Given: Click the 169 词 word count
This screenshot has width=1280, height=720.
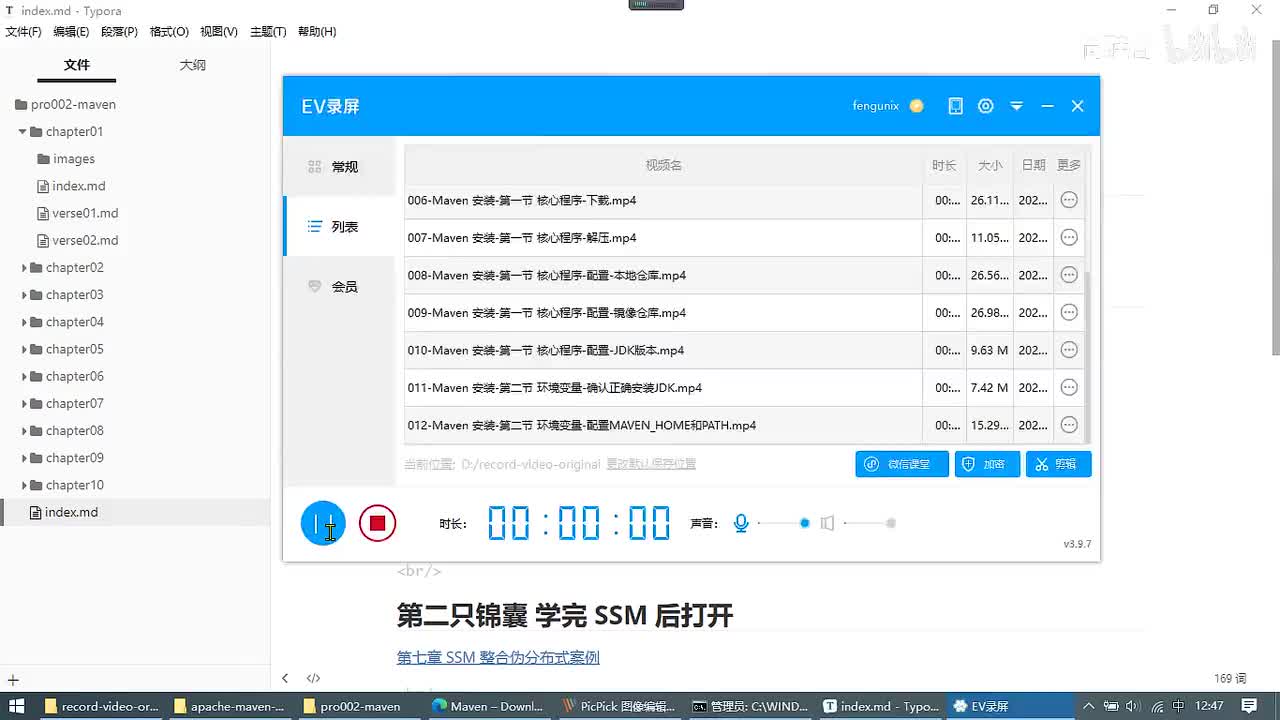Looking at the screenshot, I should [x=1230, y=679].
